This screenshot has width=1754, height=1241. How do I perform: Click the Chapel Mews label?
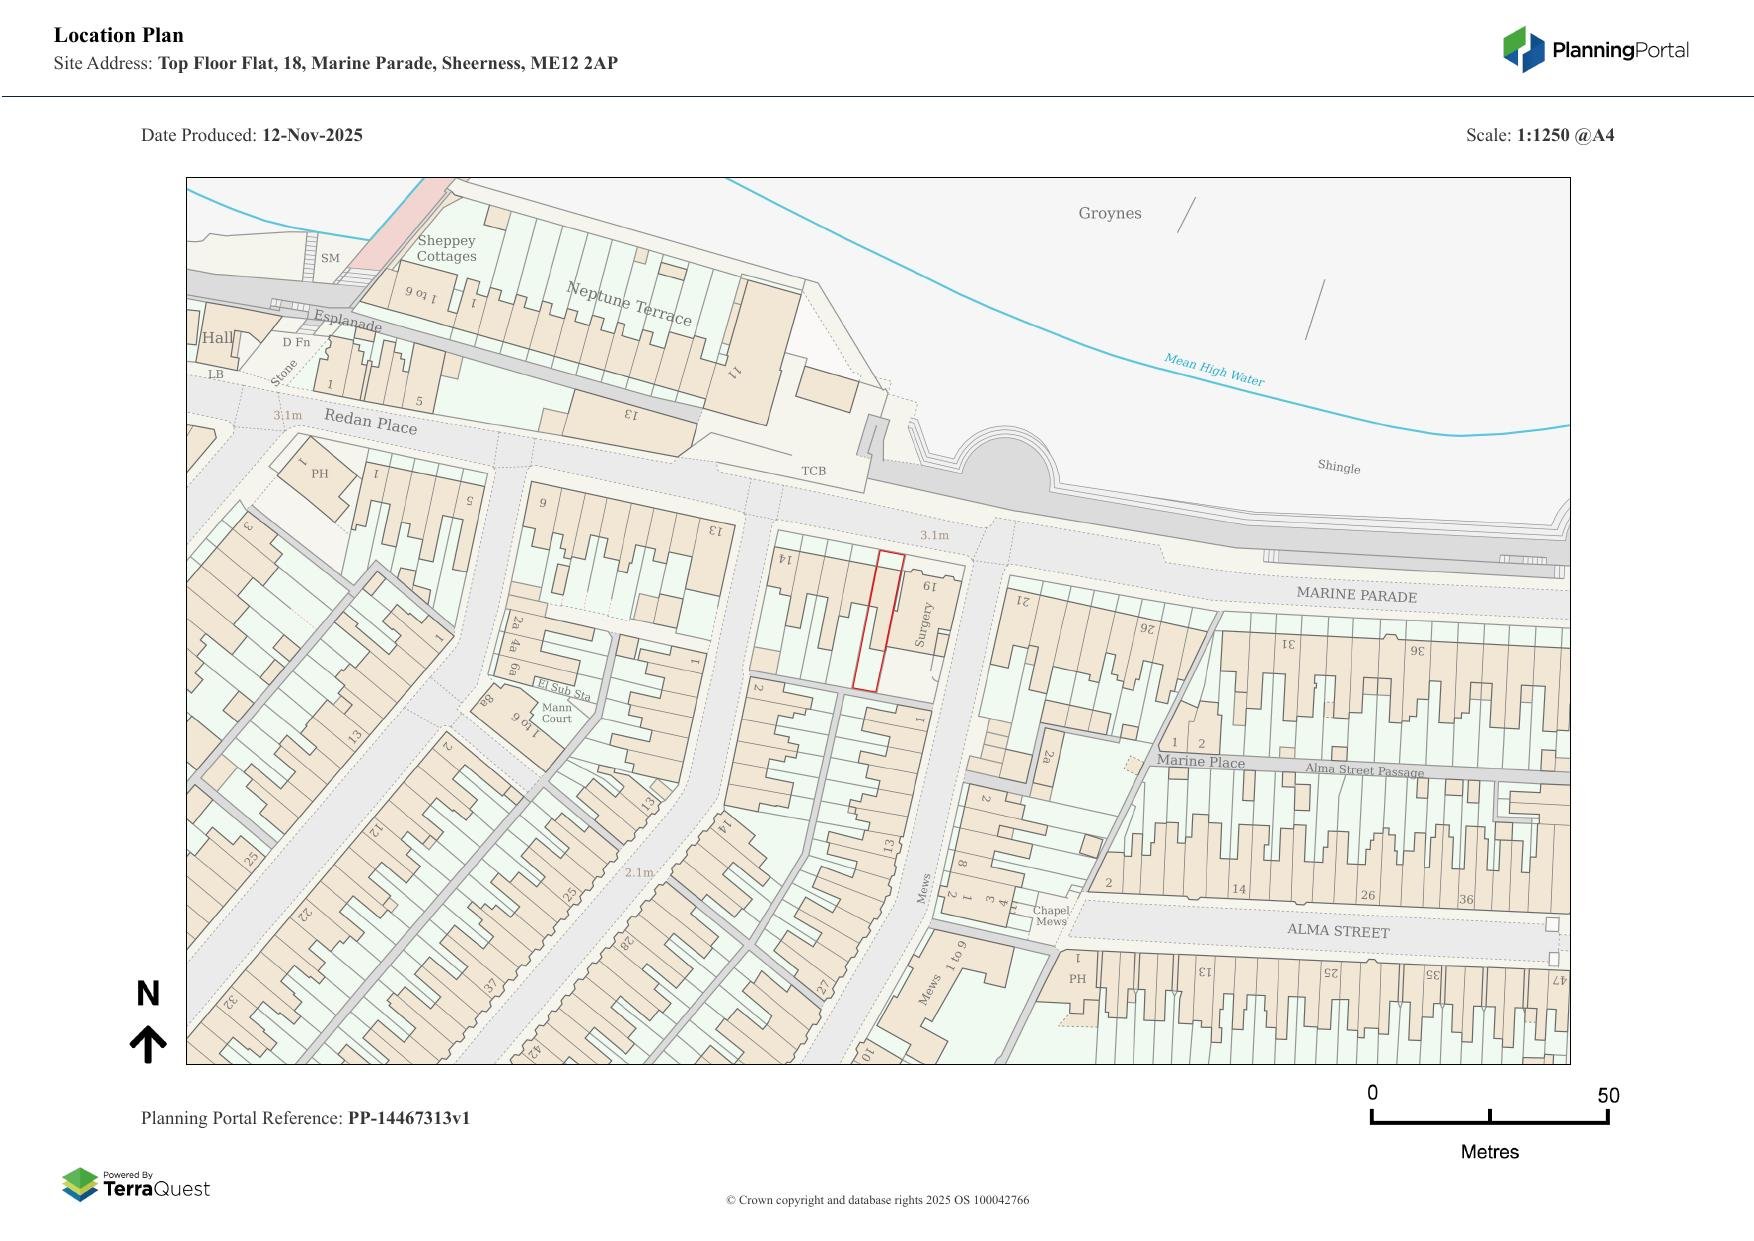(1051, 916)
